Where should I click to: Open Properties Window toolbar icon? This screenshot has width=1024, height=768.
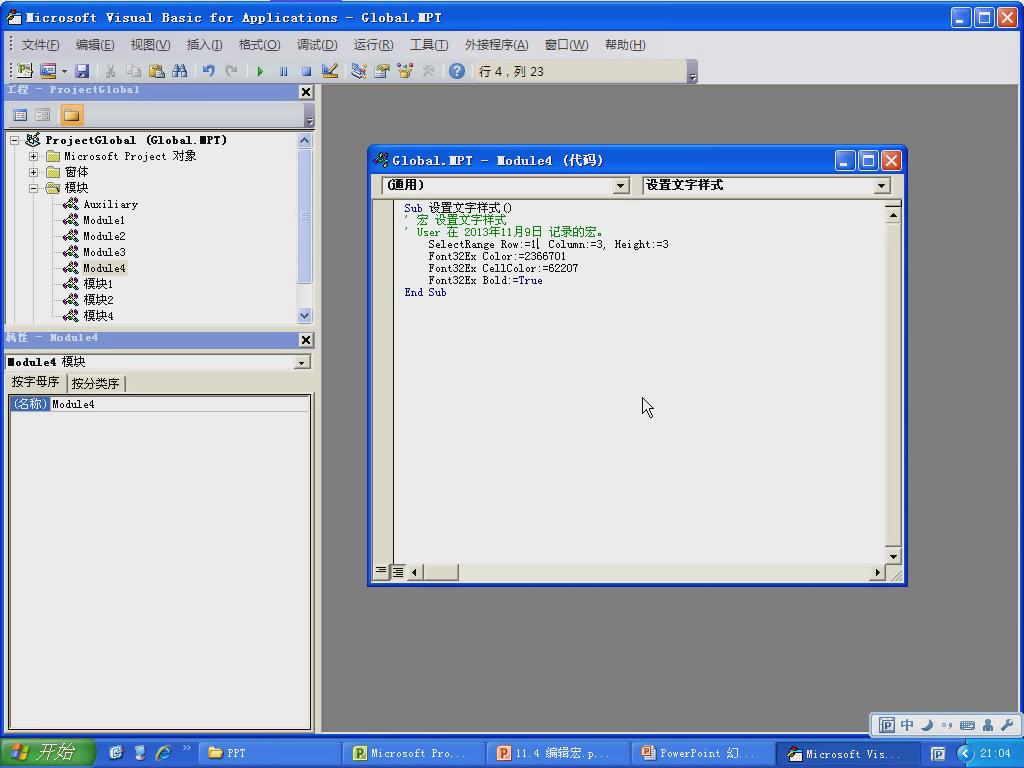click(x=381, y=71)
